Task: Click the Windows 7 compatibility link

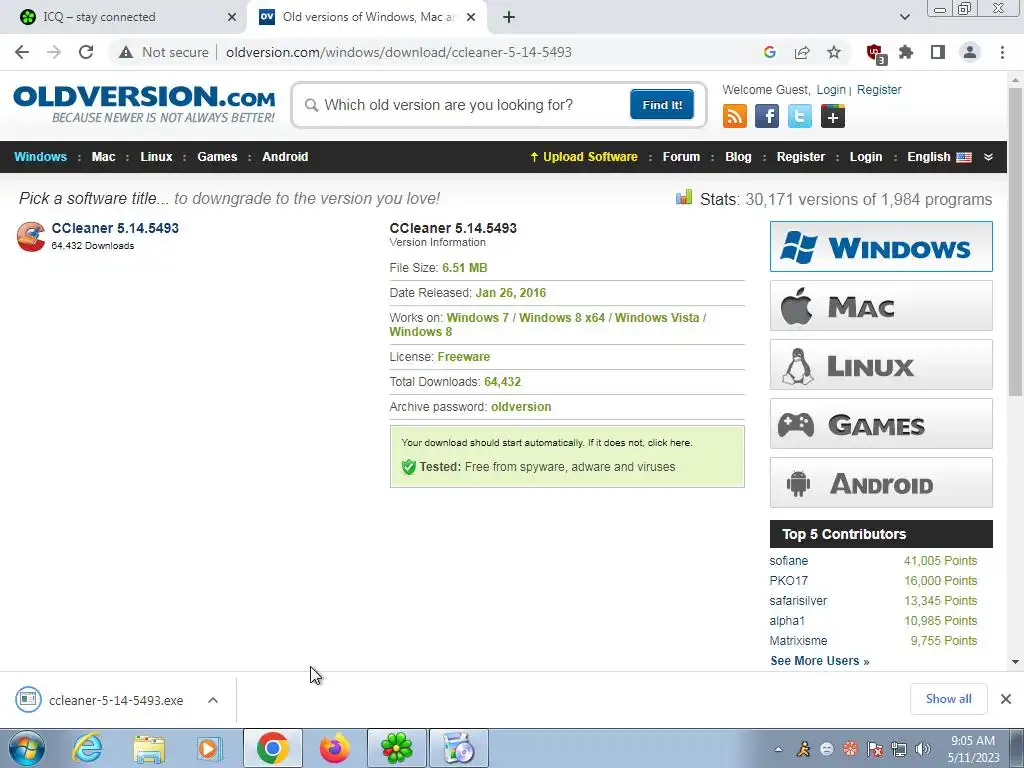Action: (x=477, y=317)
